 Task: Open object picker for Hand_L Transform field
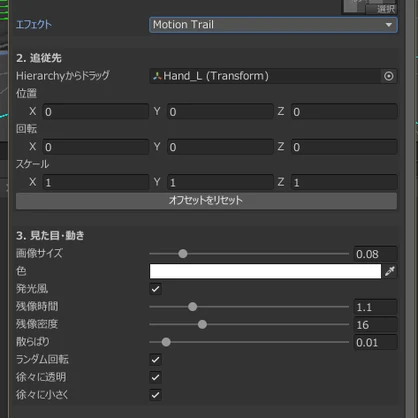(388, 76)
